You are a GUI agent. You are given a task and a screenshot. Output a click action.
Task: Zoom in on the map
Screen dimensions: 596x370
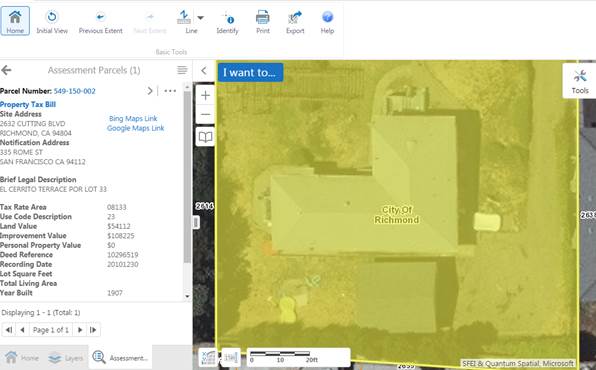(x=205, y=95)
